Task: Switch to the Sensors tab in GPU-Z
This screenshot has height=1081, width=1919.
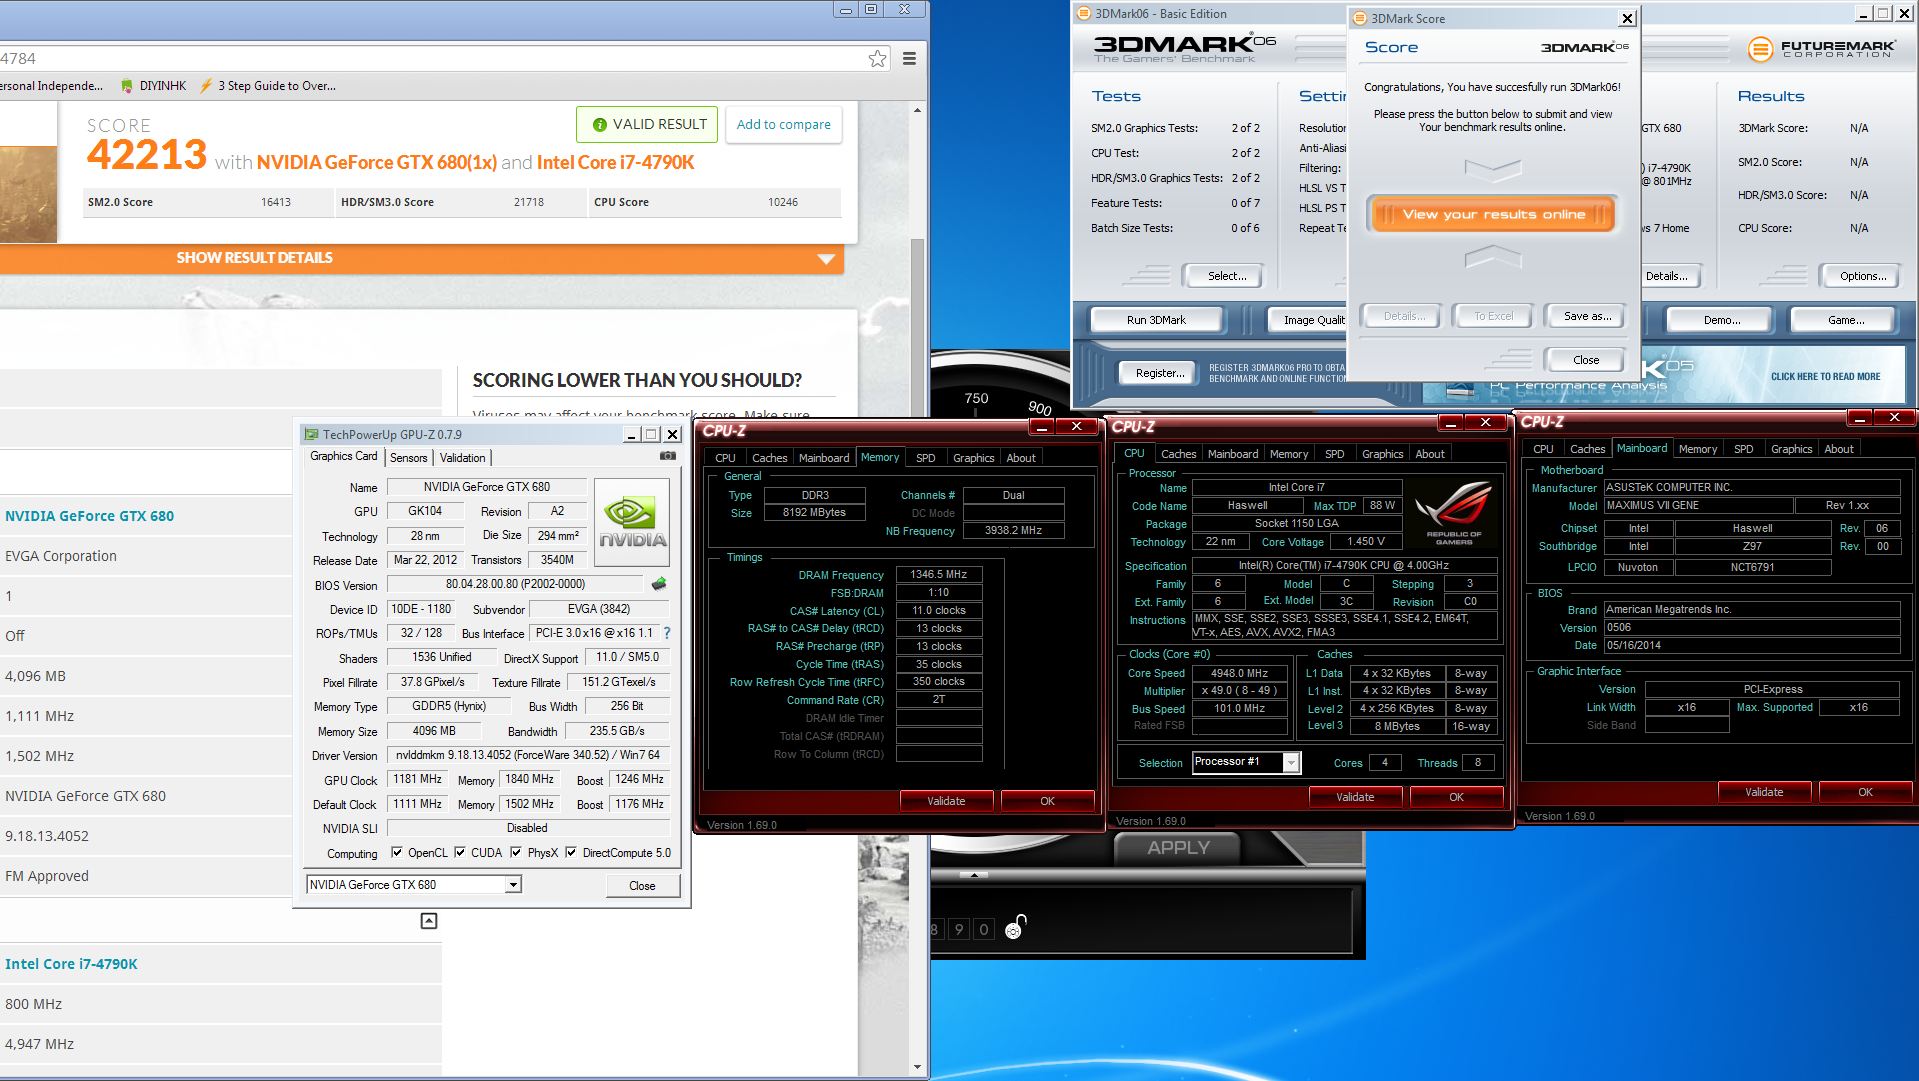Action: [x=409, y=458]
